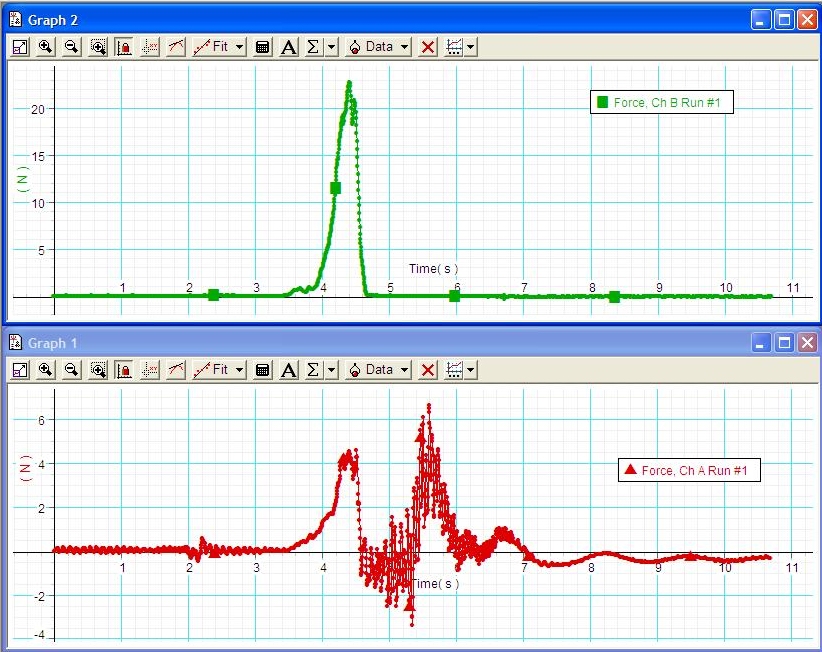Viewport: 822px width, 652px height.
Task: Open Fit dropdown arrow in Graph 1 toolbar
Action: (239, 370)
